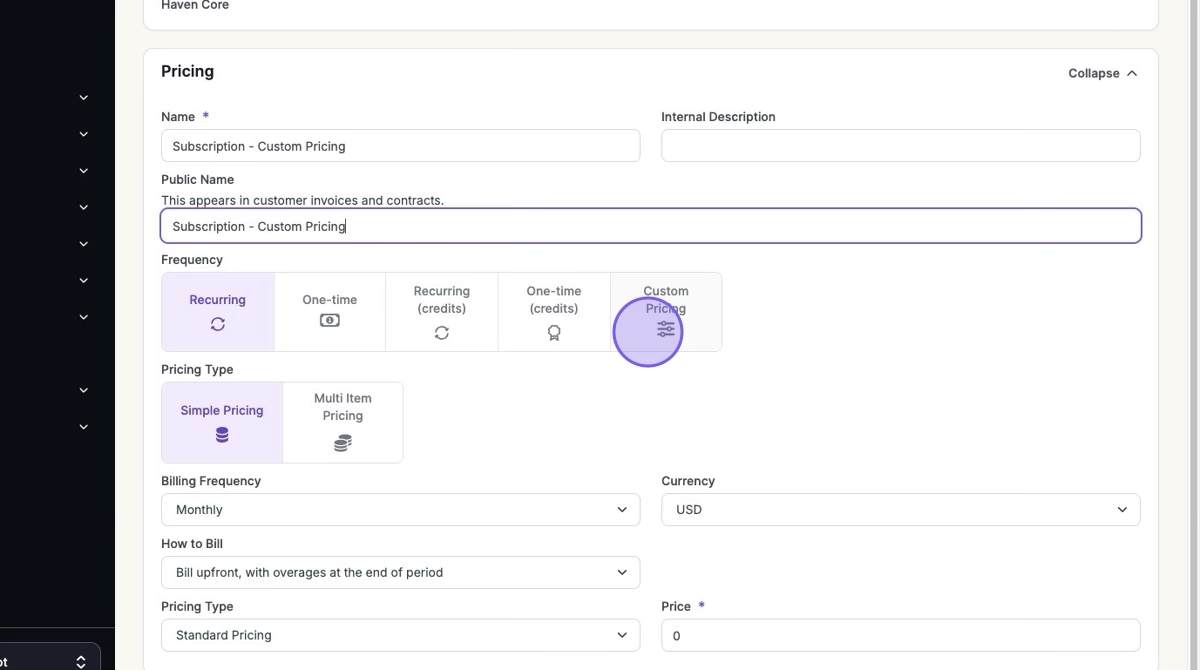Click the One-time (credits) award ribbon icon

tap(554, 333)
